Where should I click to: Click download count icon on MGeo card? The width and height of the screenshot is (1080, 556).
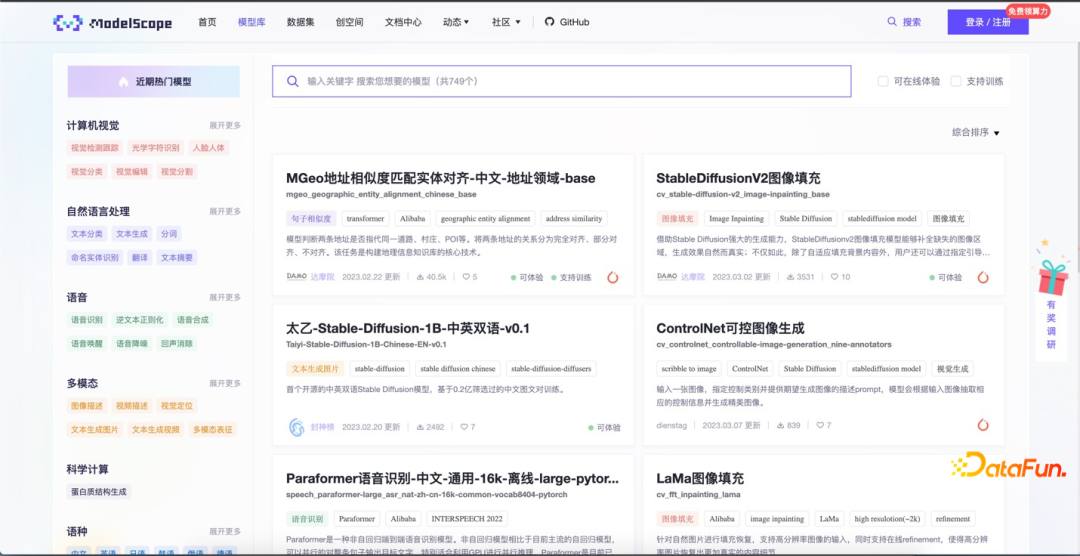click(x=419, y=277)
